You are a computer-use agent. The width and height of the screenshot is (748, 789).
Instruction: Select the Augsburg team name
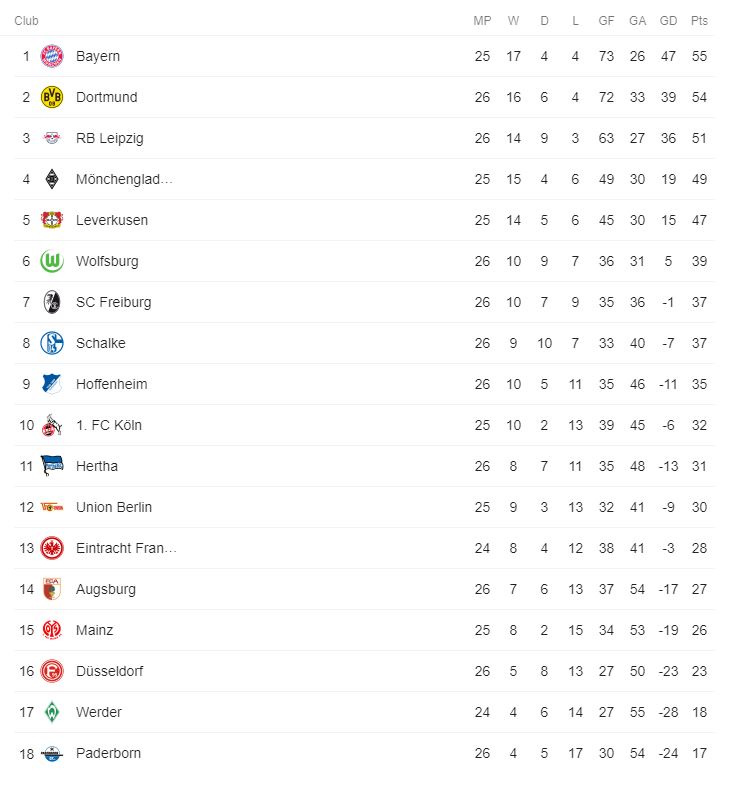pos(105,589)
